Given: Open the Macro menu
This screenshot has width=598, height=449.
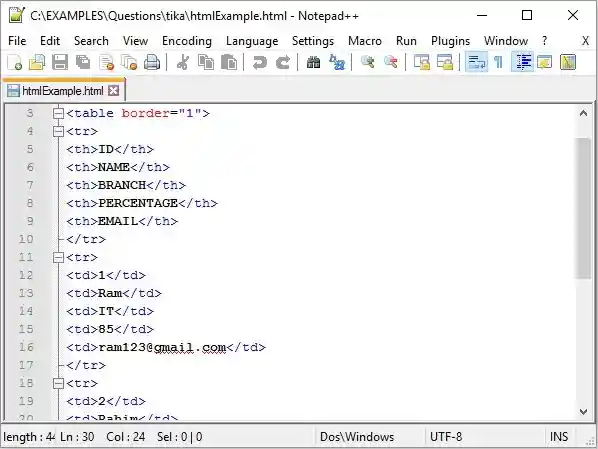Looking at the screenshot, I should [365, 41].
